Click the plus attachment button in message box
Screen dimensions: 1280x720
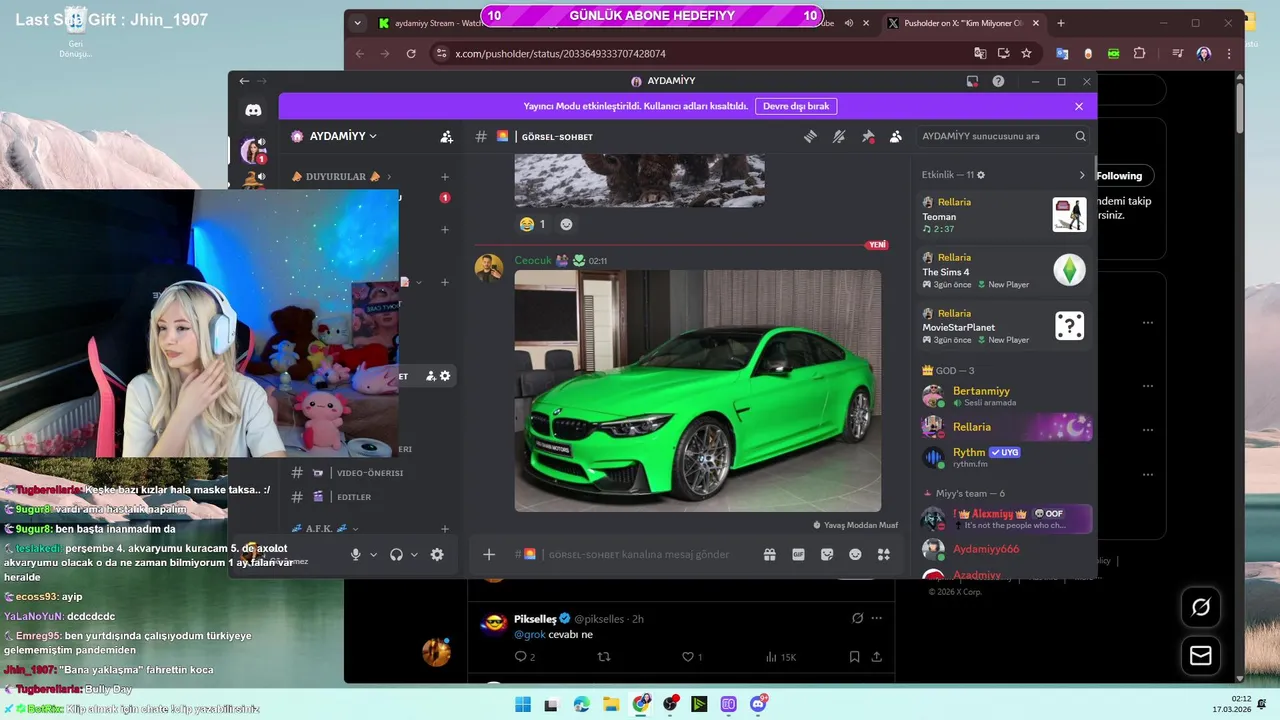[489, 554]
